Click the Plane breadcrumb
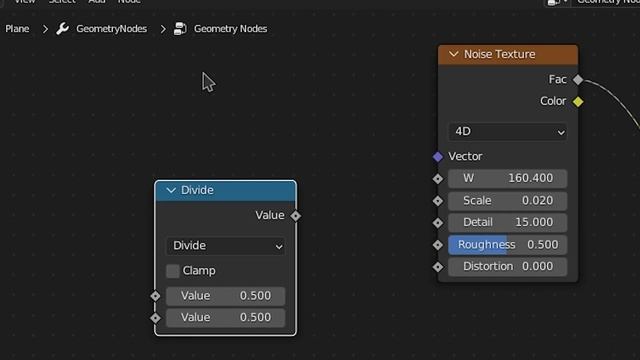Screen dimensions: 640x360 17,29
